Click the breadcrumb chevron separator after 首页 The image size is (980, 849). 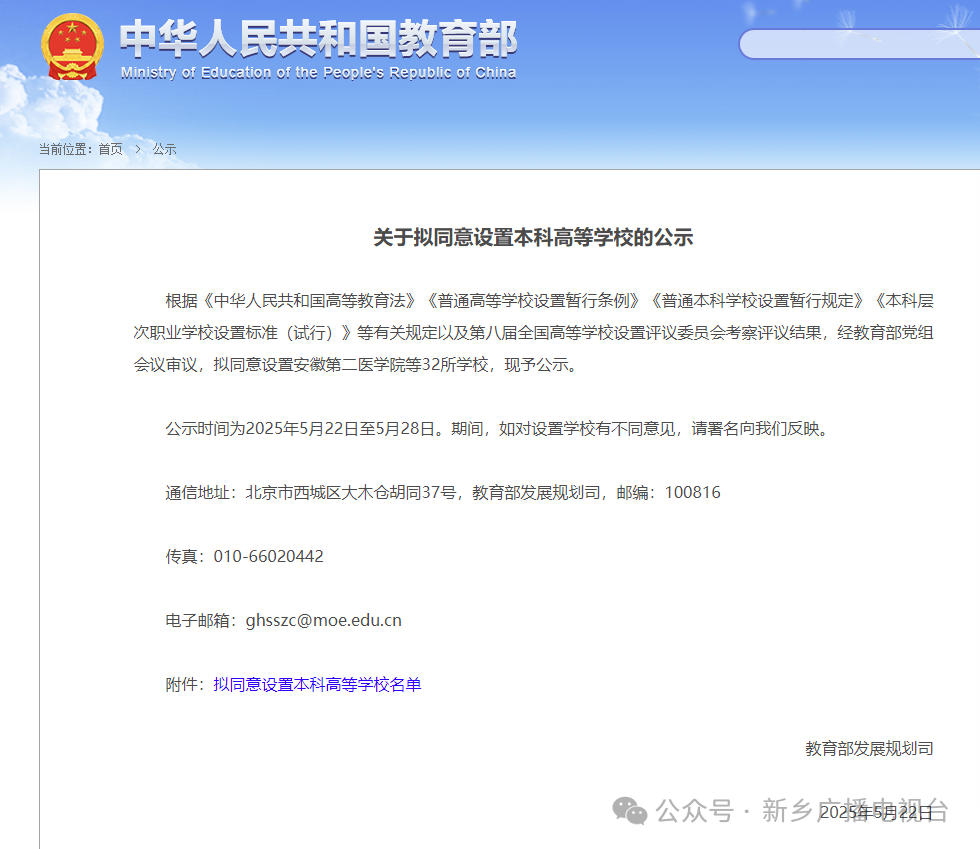138,149
